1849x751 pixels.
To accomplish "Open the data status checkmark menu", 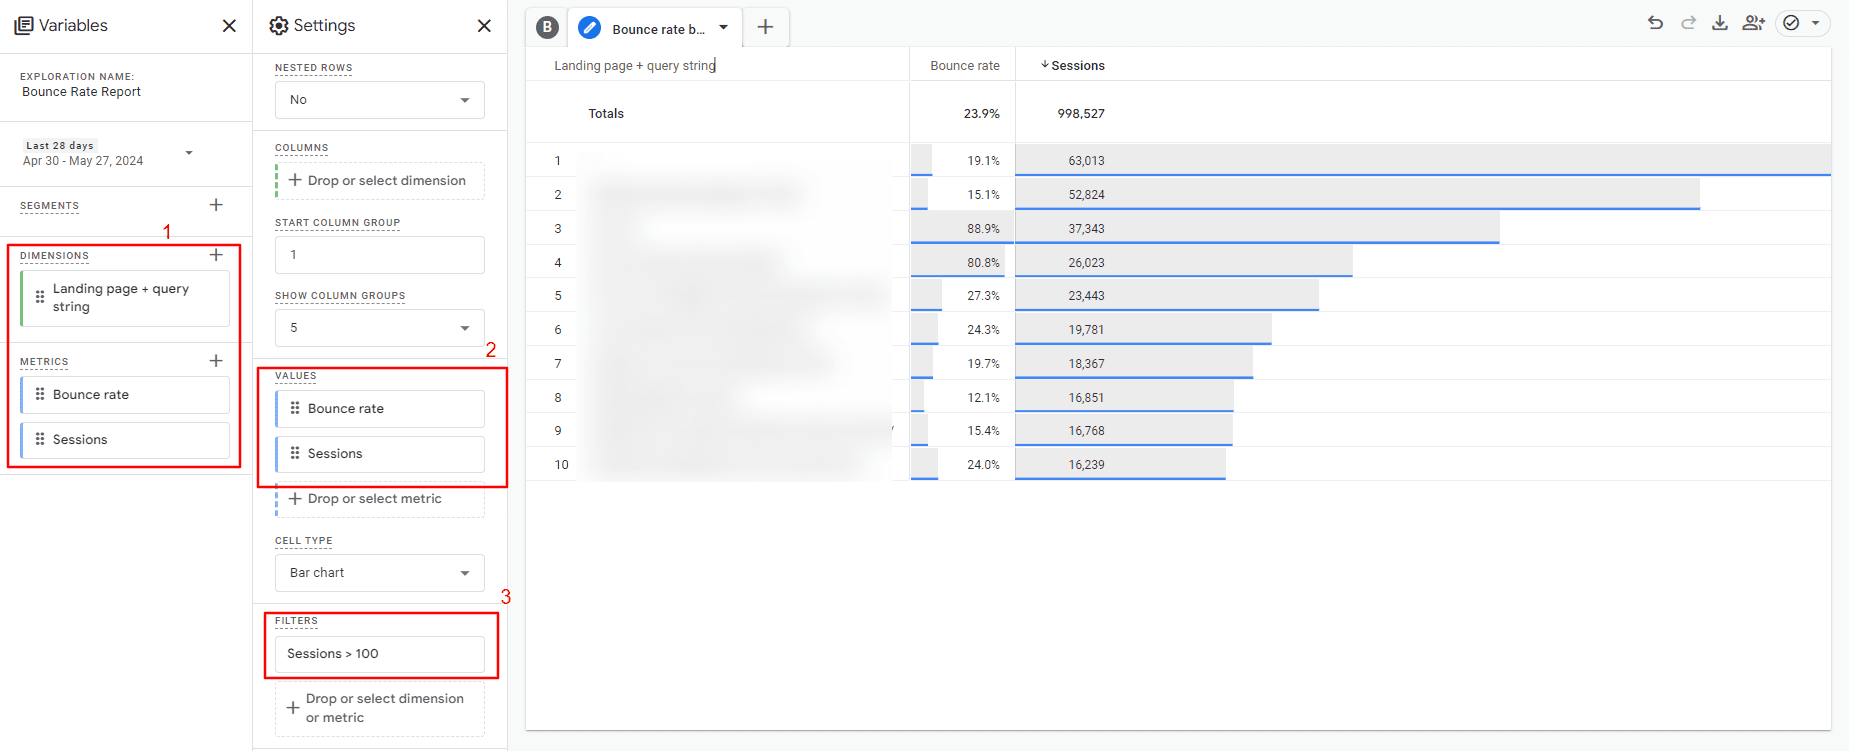I will click(x=1802, y=23).
